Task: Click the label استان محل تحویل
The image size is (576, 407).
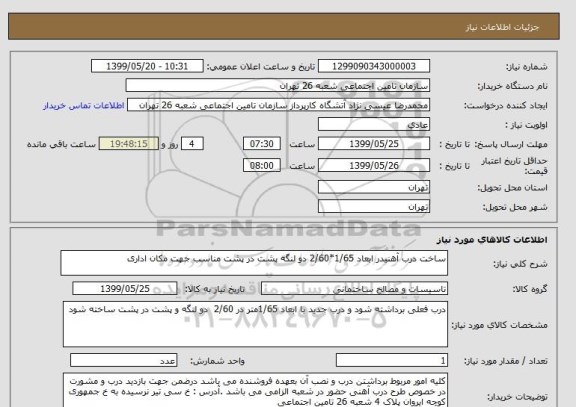Action: (512, 188)
